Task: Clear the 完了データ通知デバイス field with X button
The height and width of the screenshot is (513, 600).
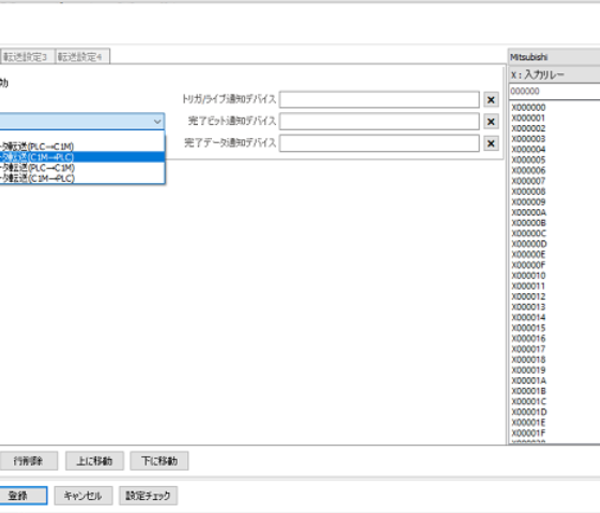Action: (491, 143)
